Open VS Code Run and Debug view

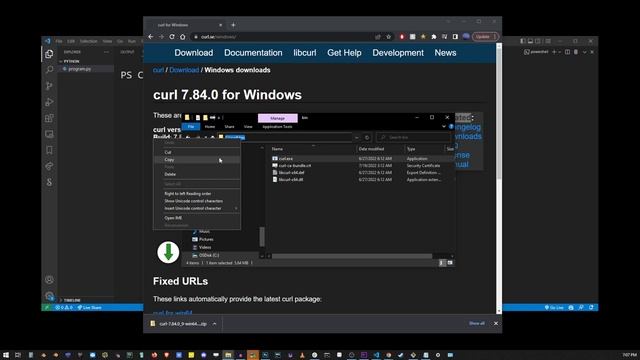click(x=49, y=102)
